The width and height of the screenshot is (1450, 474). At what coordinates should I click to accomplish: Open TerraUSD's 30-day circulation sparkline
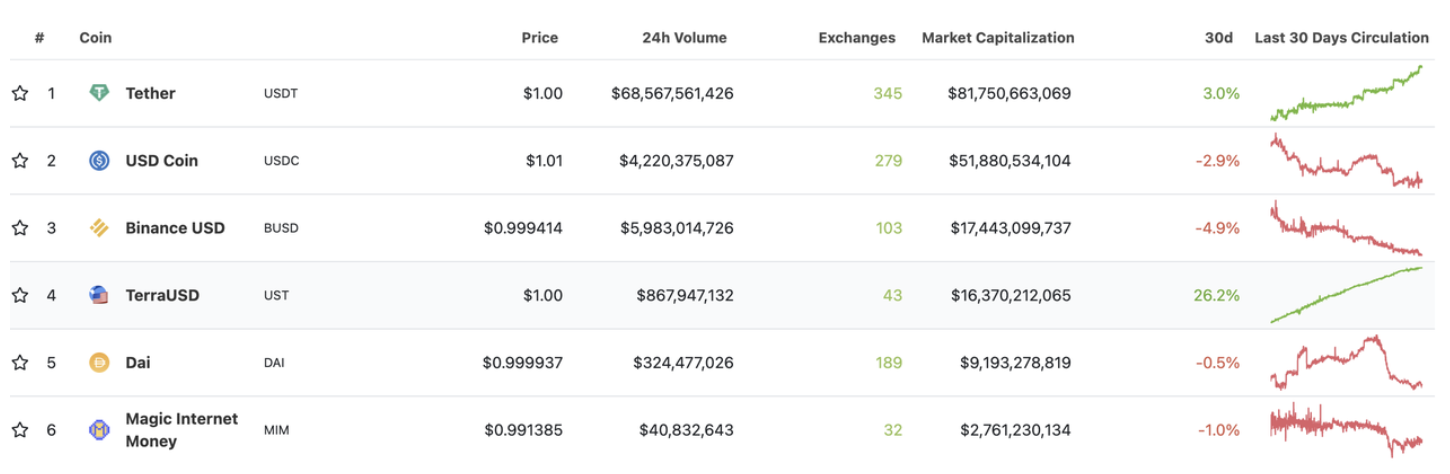pyautogui.click(x=1346, y=295)
